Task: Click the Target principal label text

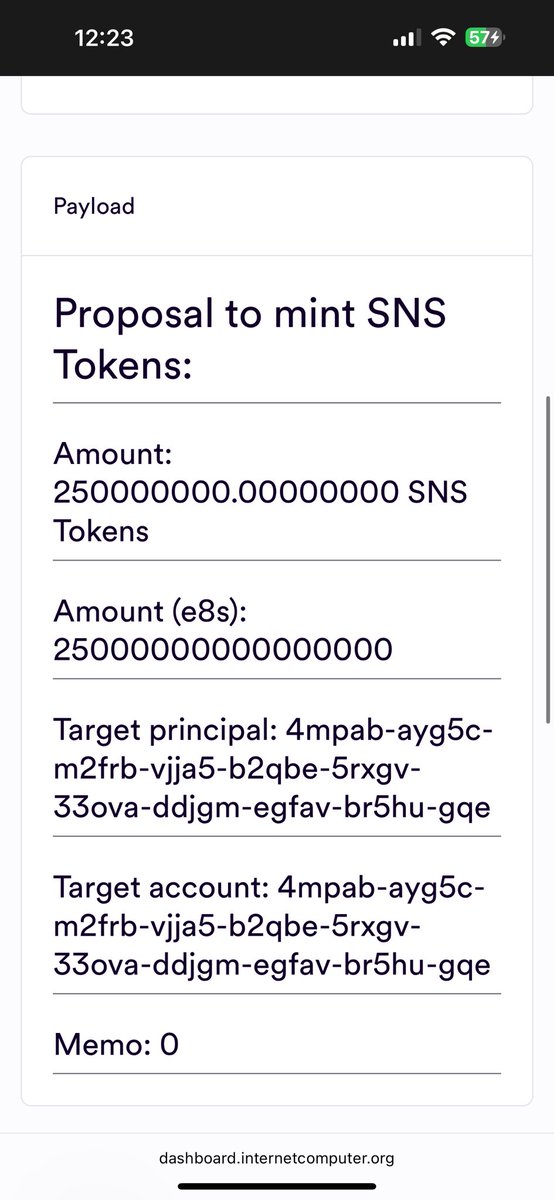Action: 158,732
